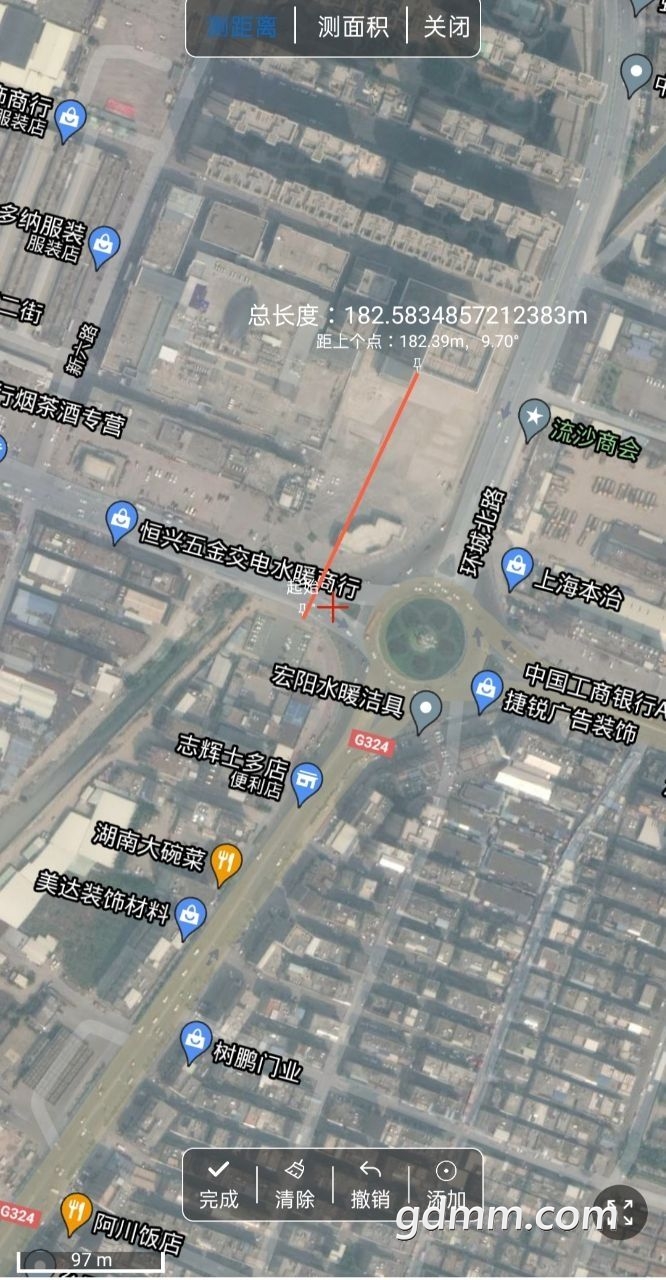Screen dimensions: 666x1280
Task: Tap 完成 checkmark to finish measuring
Action: [219, 1185]
